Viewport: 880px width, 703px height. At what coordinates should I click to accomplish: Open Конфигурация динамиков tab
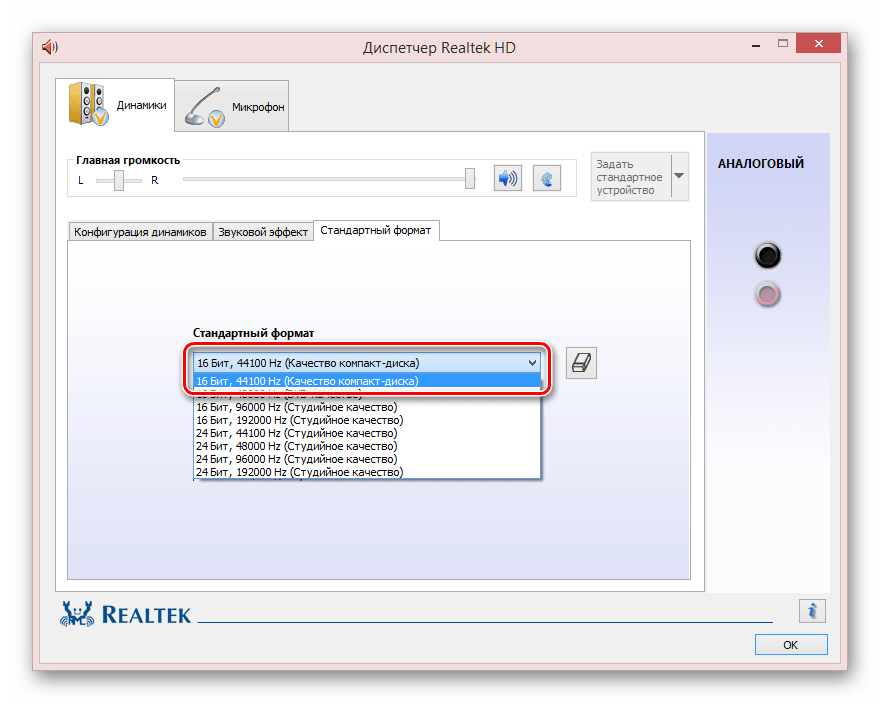click(140, 232)
